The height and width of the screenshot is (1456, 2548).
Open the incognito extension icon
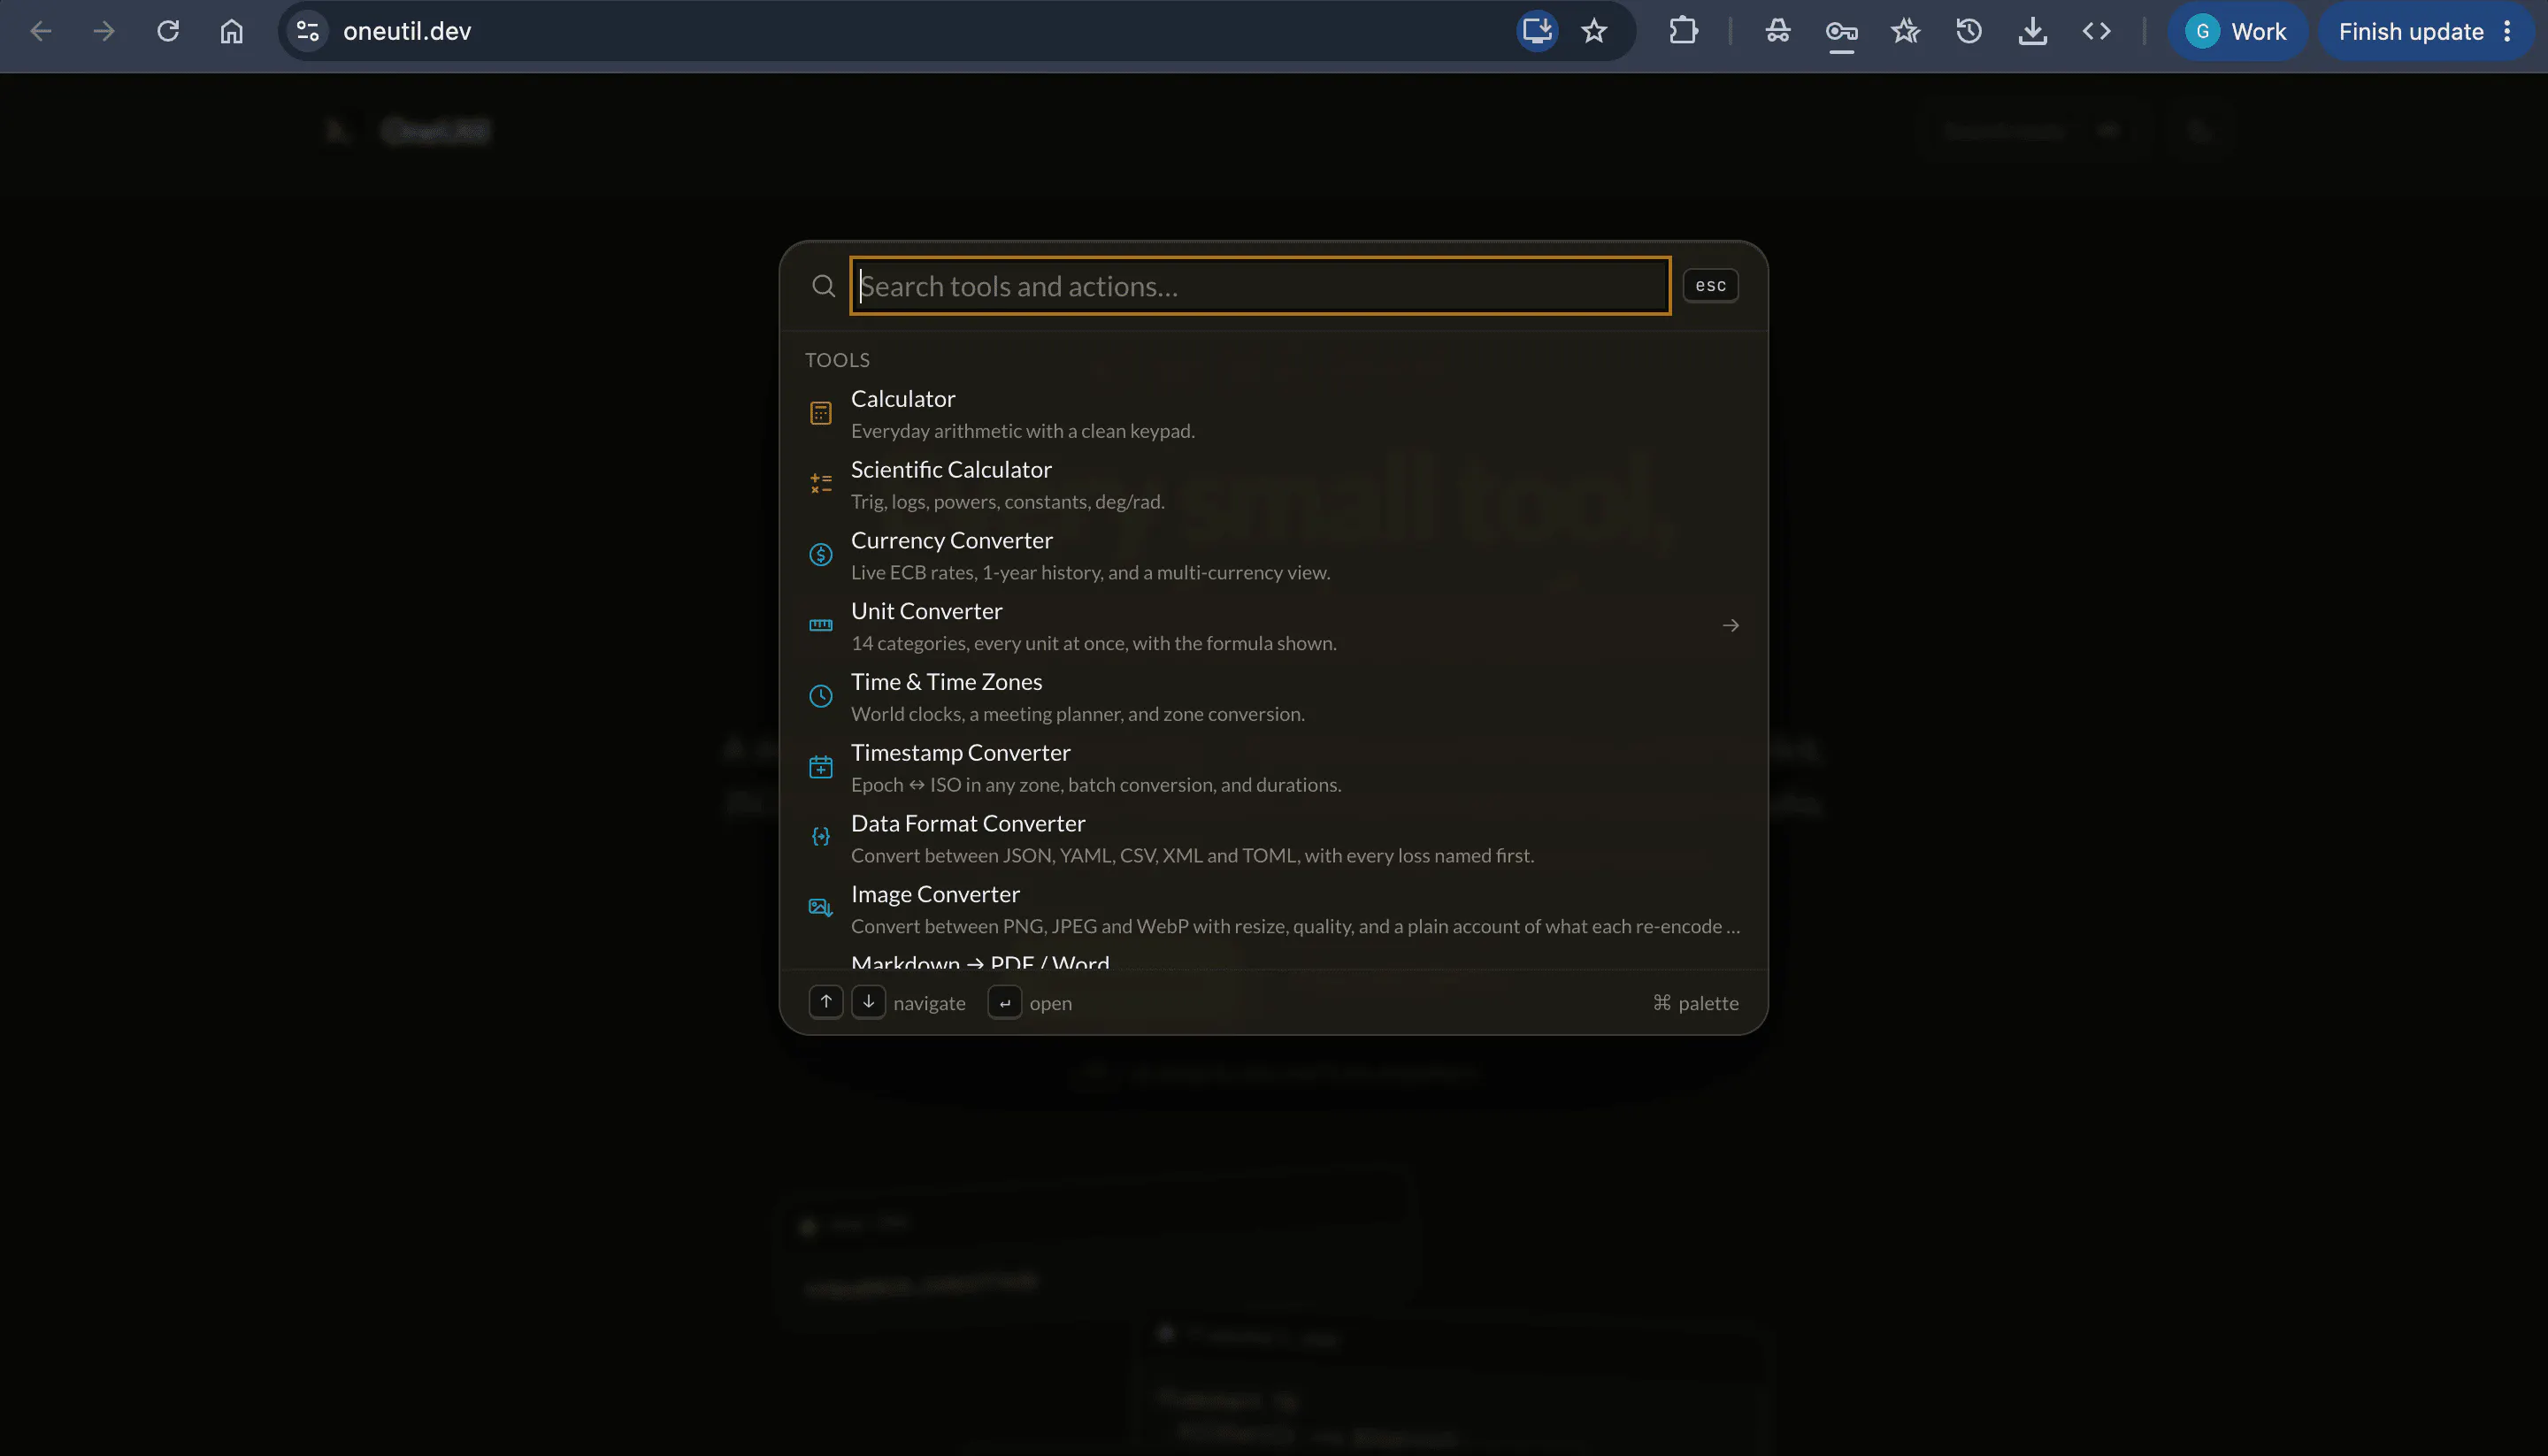[1777, 31]
